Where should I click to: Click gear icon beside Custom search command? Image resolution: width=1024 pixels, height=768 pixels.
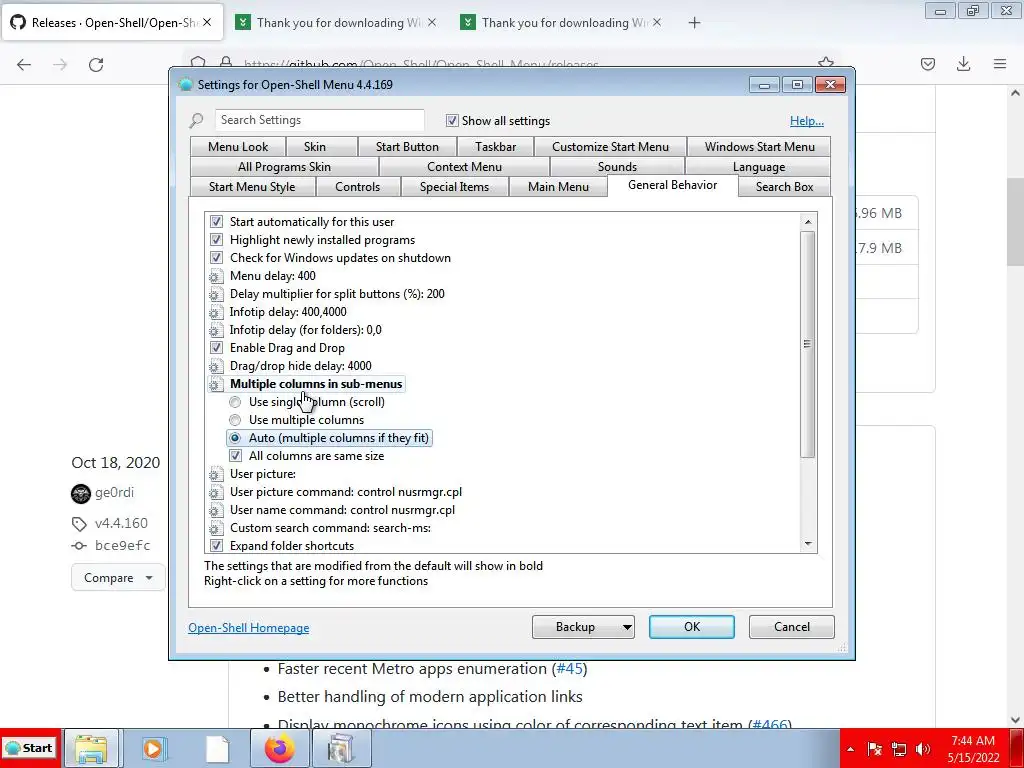click(216, 528)
